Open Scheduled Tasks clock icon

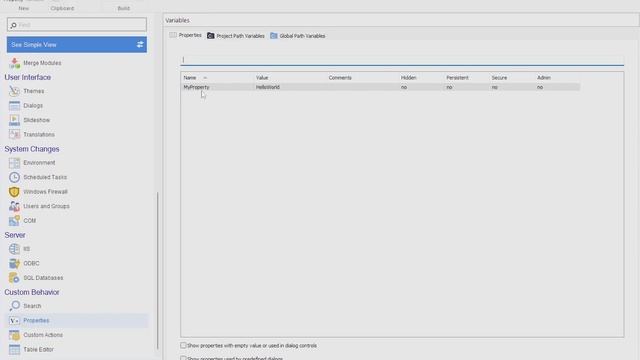(x=14, y=177)
